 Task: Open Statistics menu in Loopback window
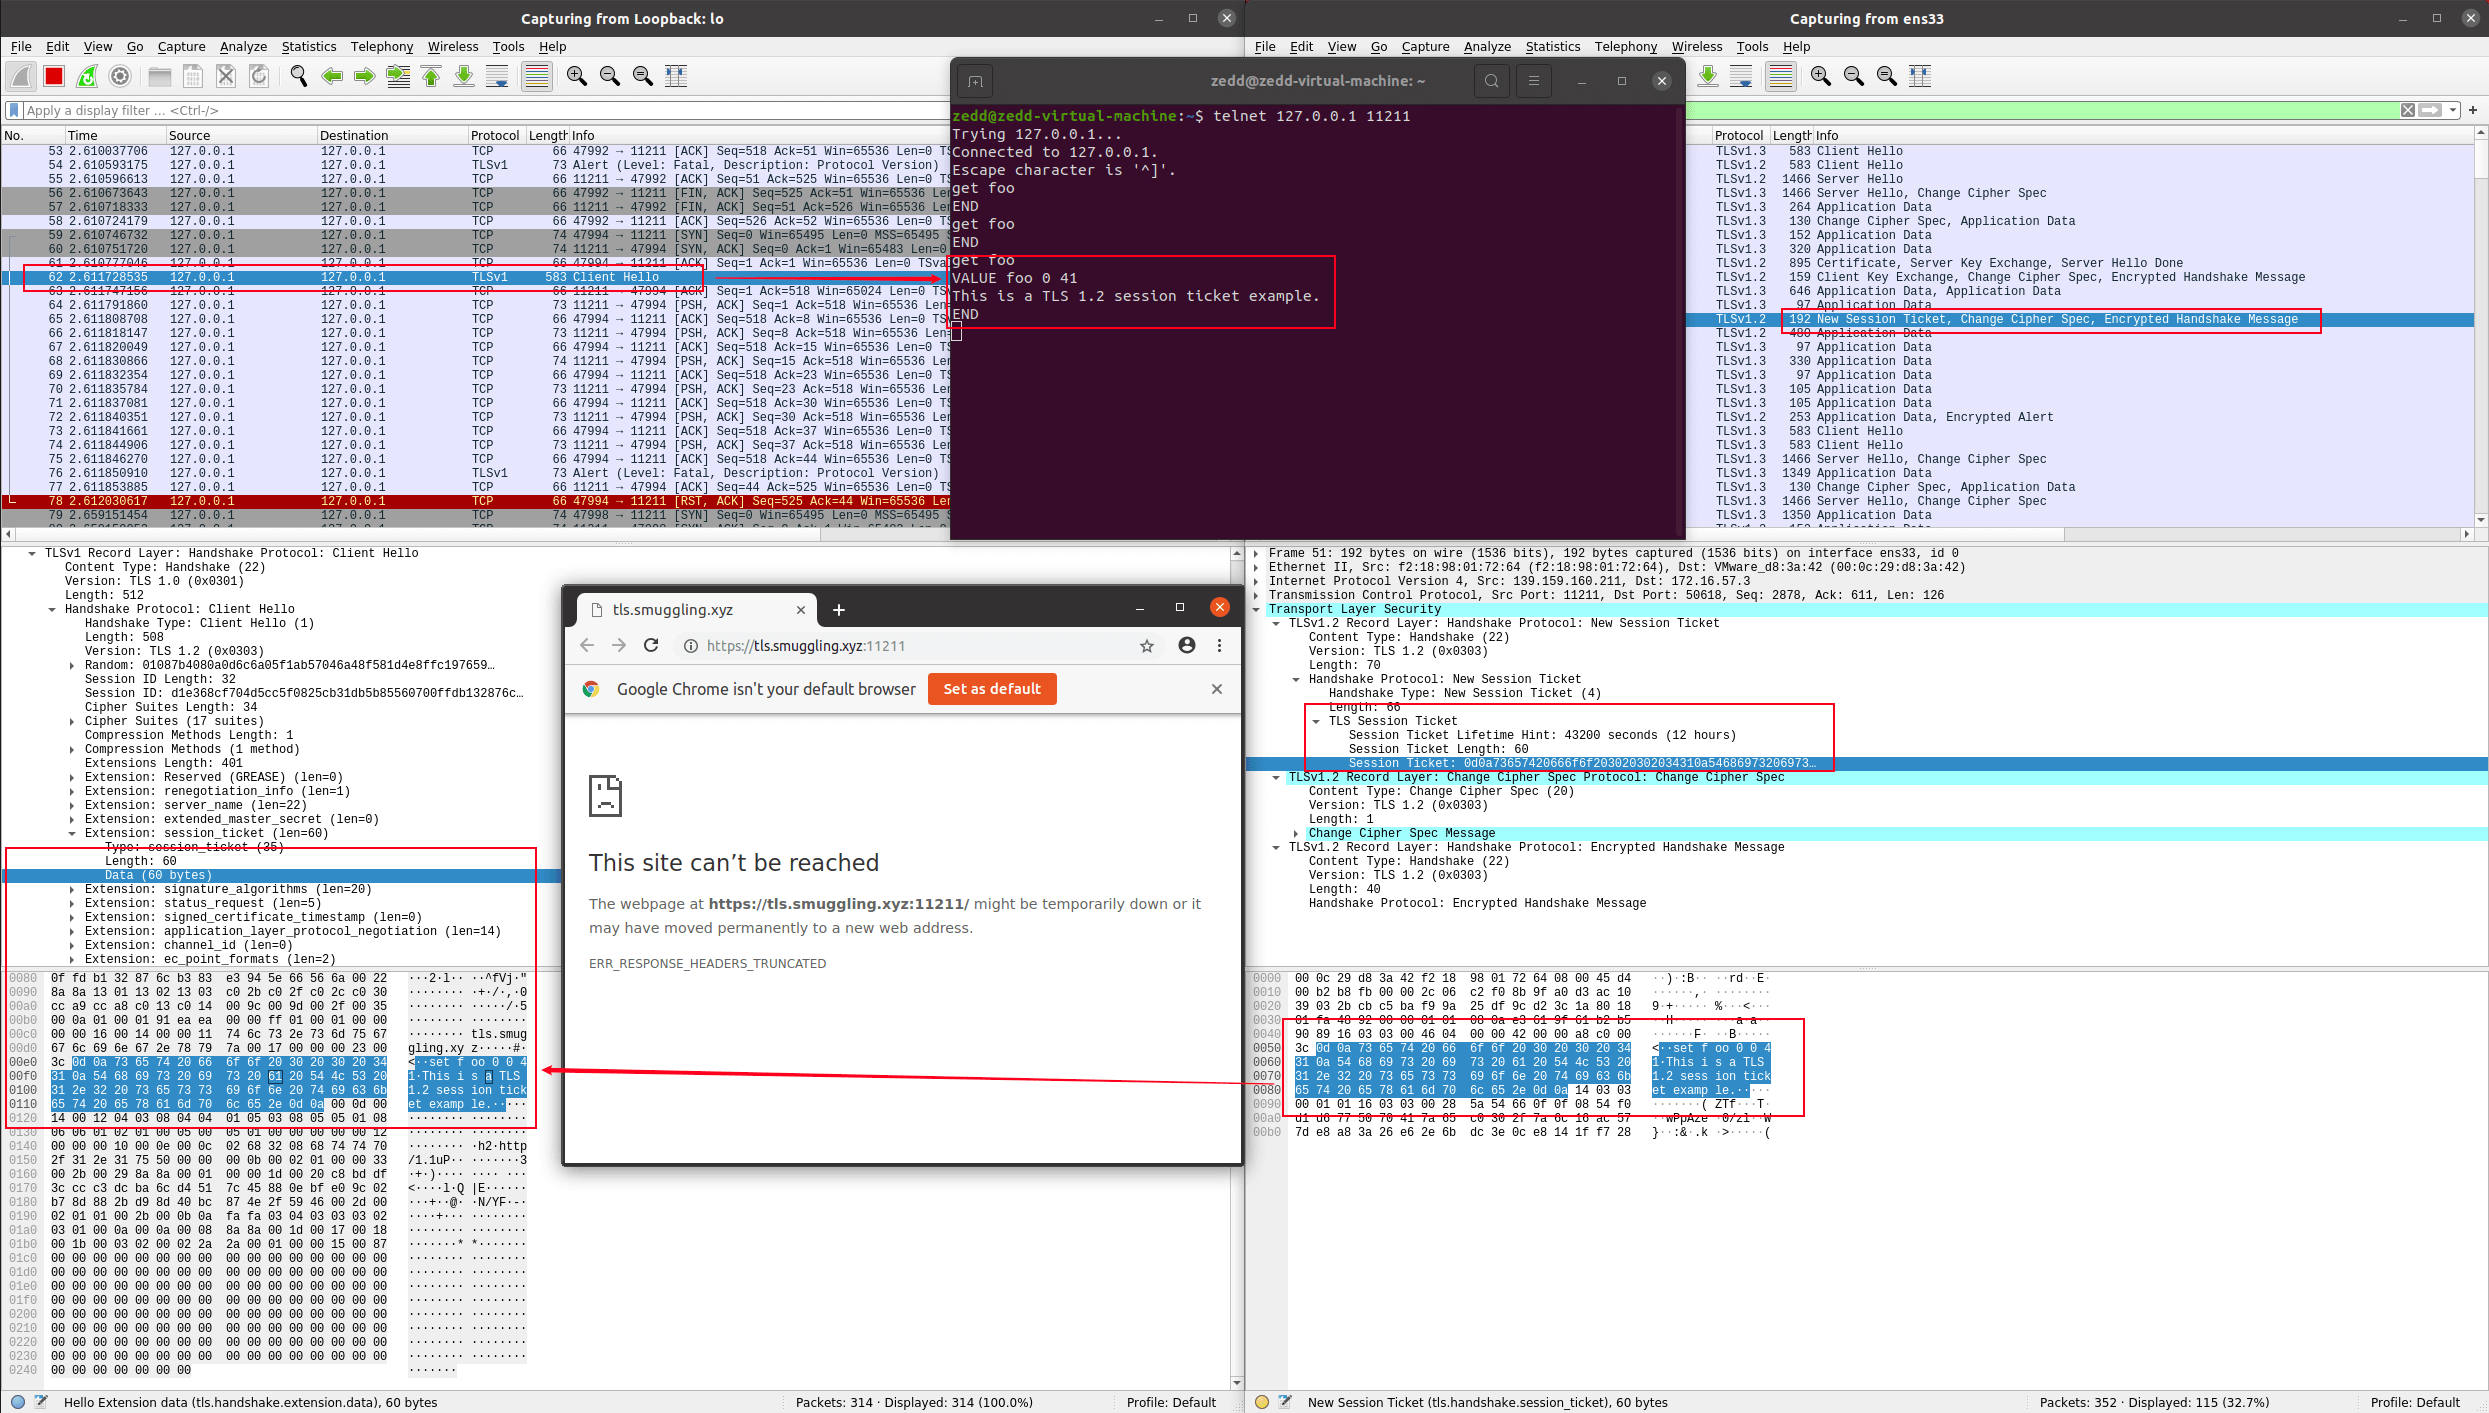coord(309,46)
